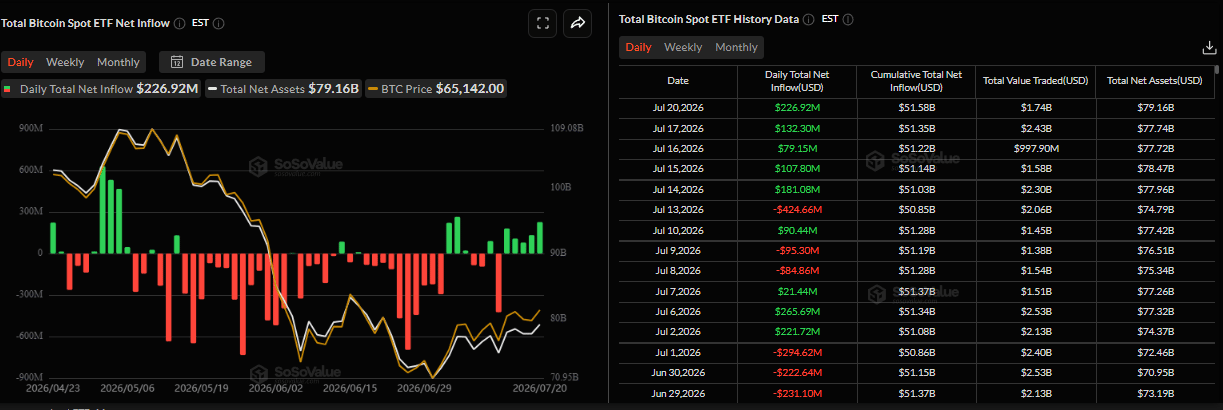Click the $51.58B cumulative inflow cell
Image resolution: width=1223 pixels, height=410 pixels.
pos(916,106)
